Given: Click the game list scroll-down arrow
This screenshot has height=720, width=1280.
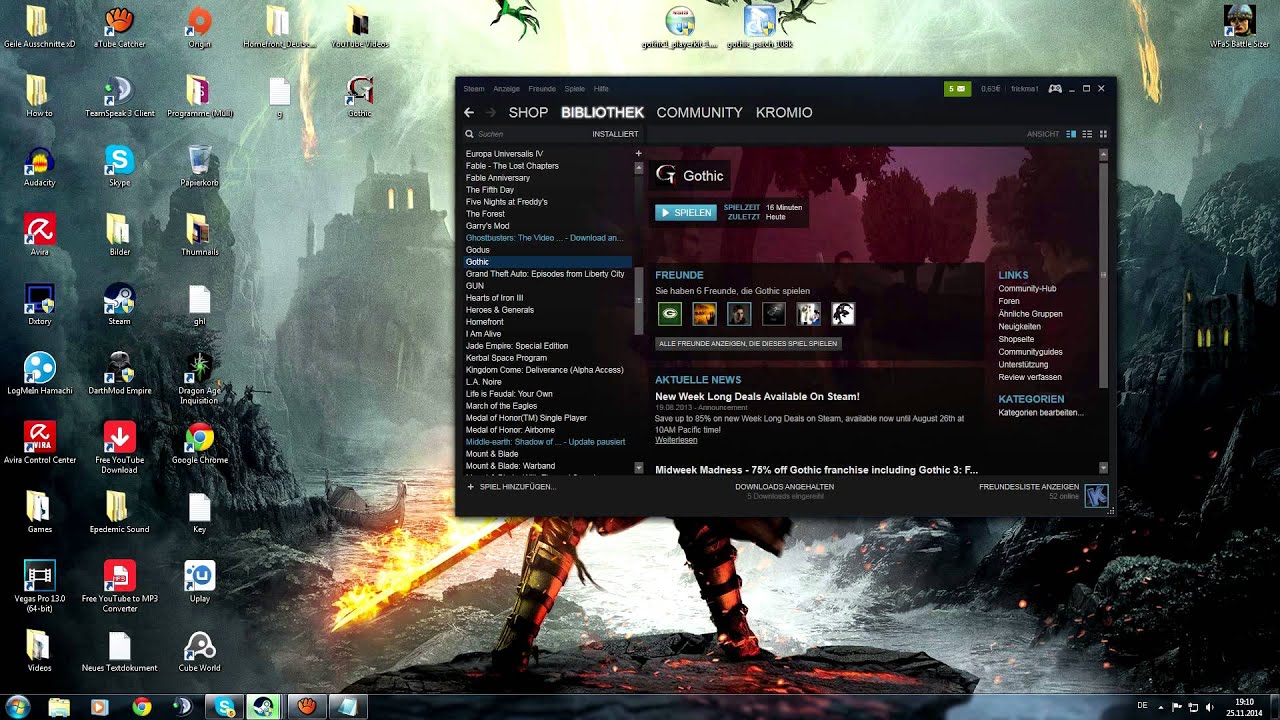Looking at the screenshot, I should tap(639, 467).
